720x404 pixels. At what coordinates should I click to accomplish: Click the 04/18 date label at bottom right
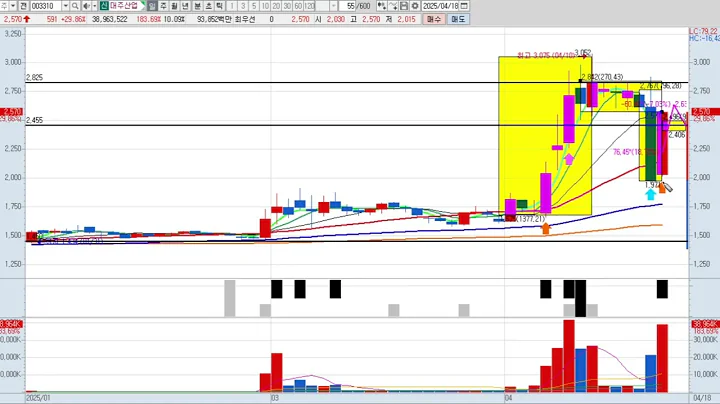click(703, 398)
